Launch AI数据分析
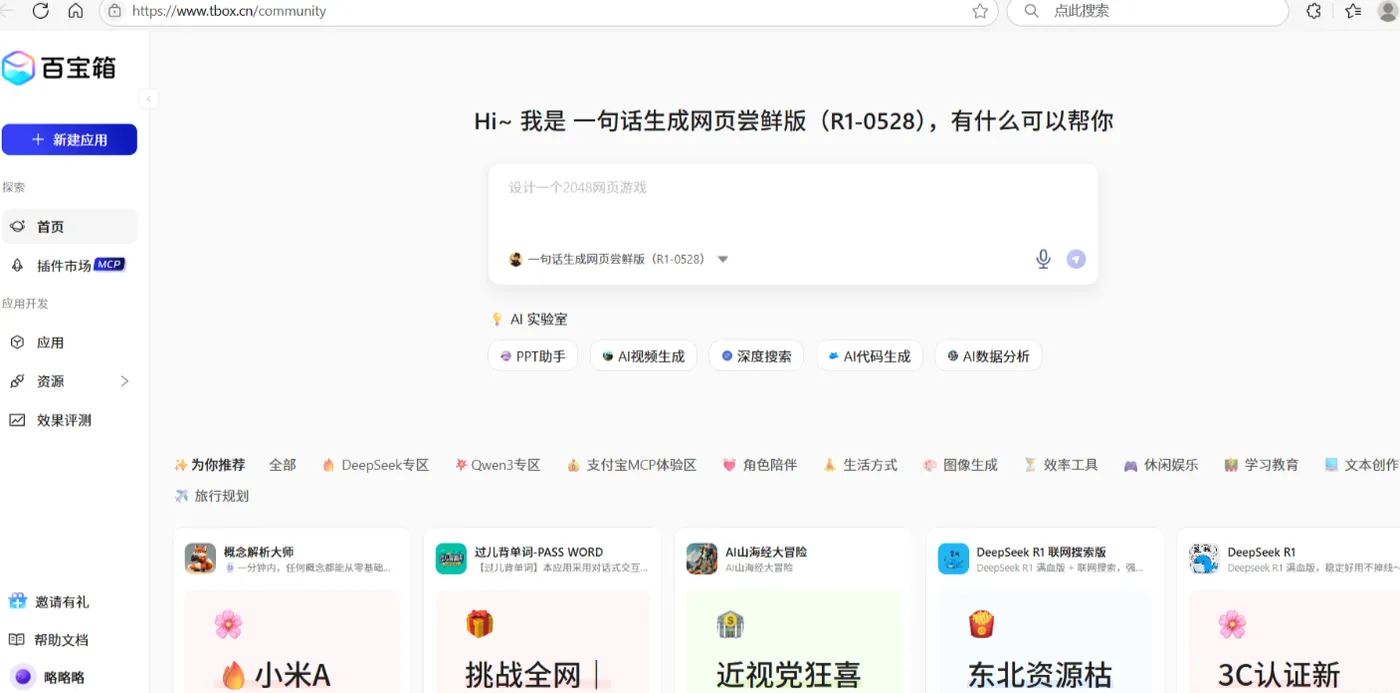The image size is (1400, 693). [x=988, y=356]
